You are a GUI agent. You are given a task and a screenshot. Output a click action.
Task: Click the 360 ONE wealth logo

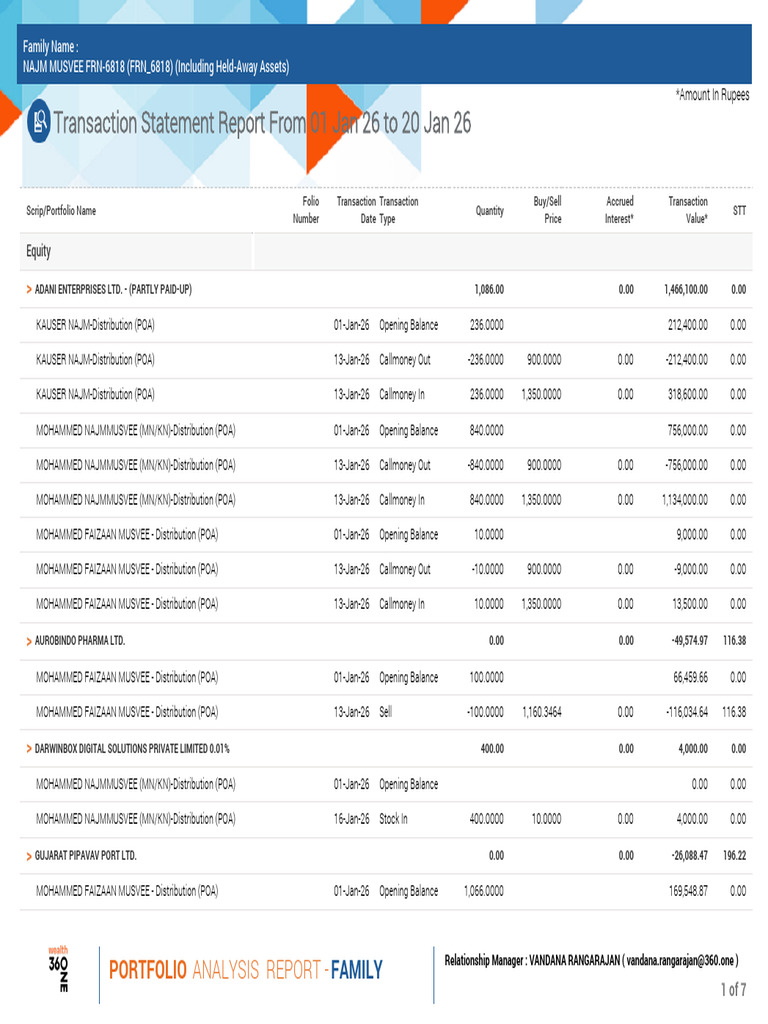click(59, 970)
